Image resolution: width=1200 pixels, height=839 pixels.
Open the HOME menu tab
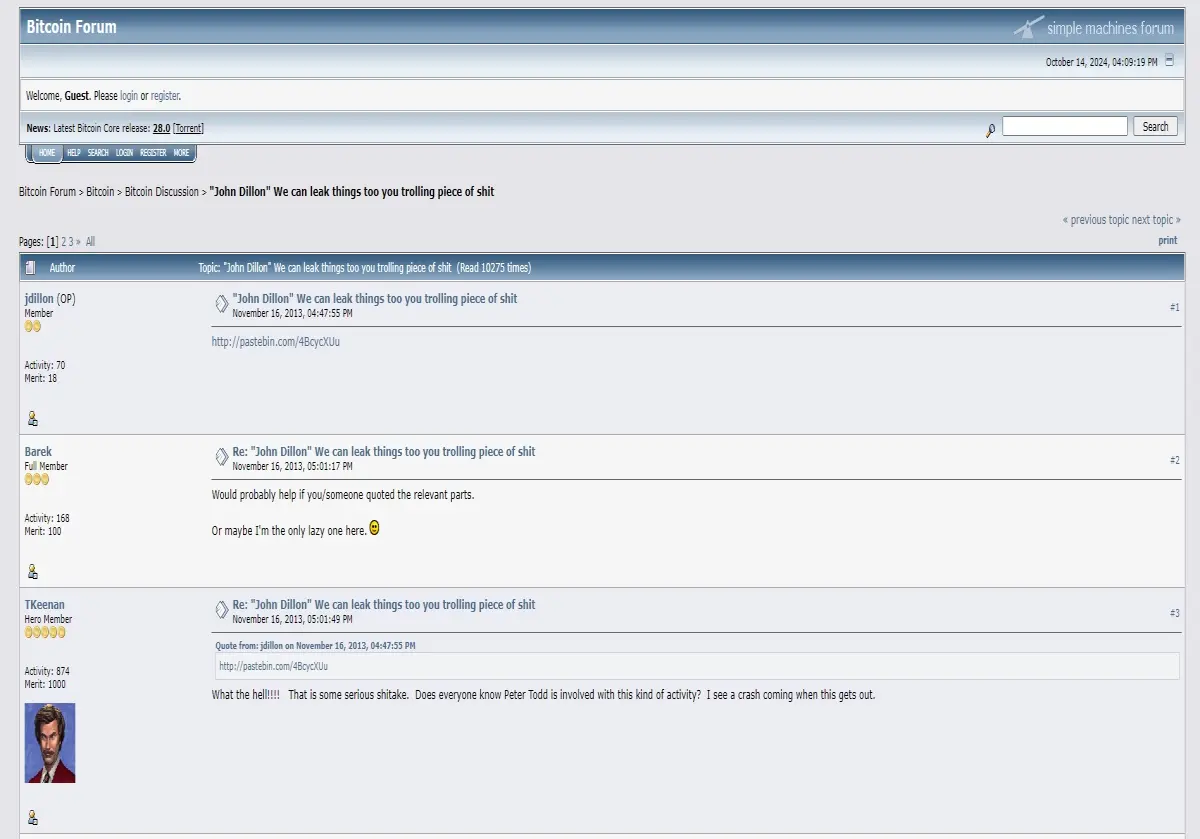point(47,153)
